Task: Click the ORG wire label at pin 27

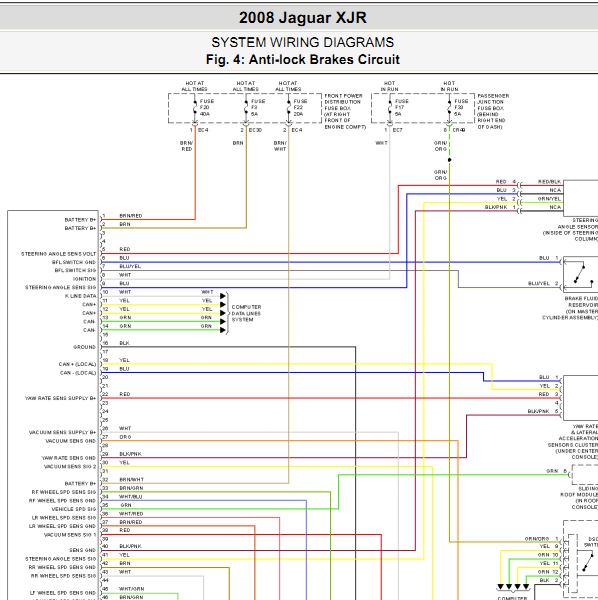Action: (x=125, y=437)
